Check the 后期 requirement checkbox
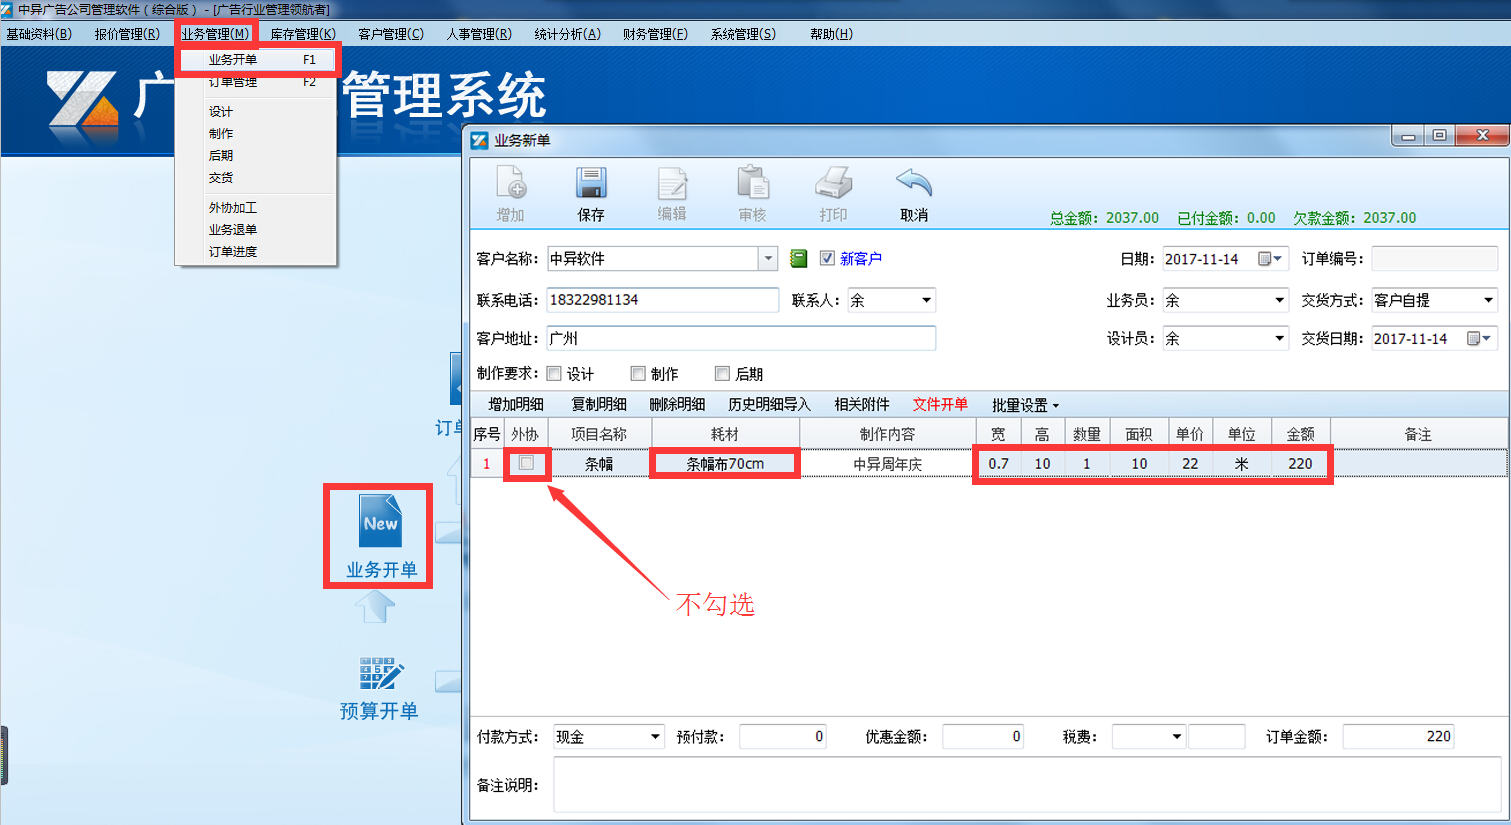The height and width of the screenshot is (825, 1511). click(722, 373)
